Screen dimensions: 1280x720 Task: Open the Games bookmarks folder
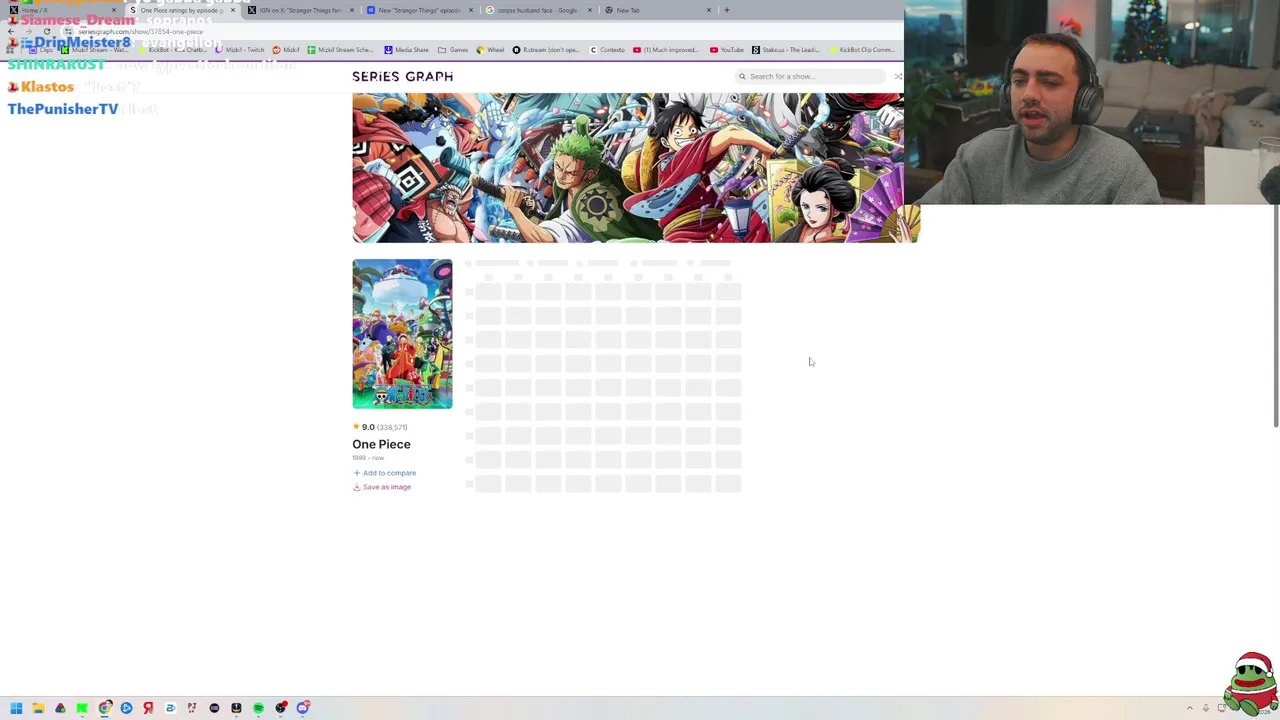[453, 50]
